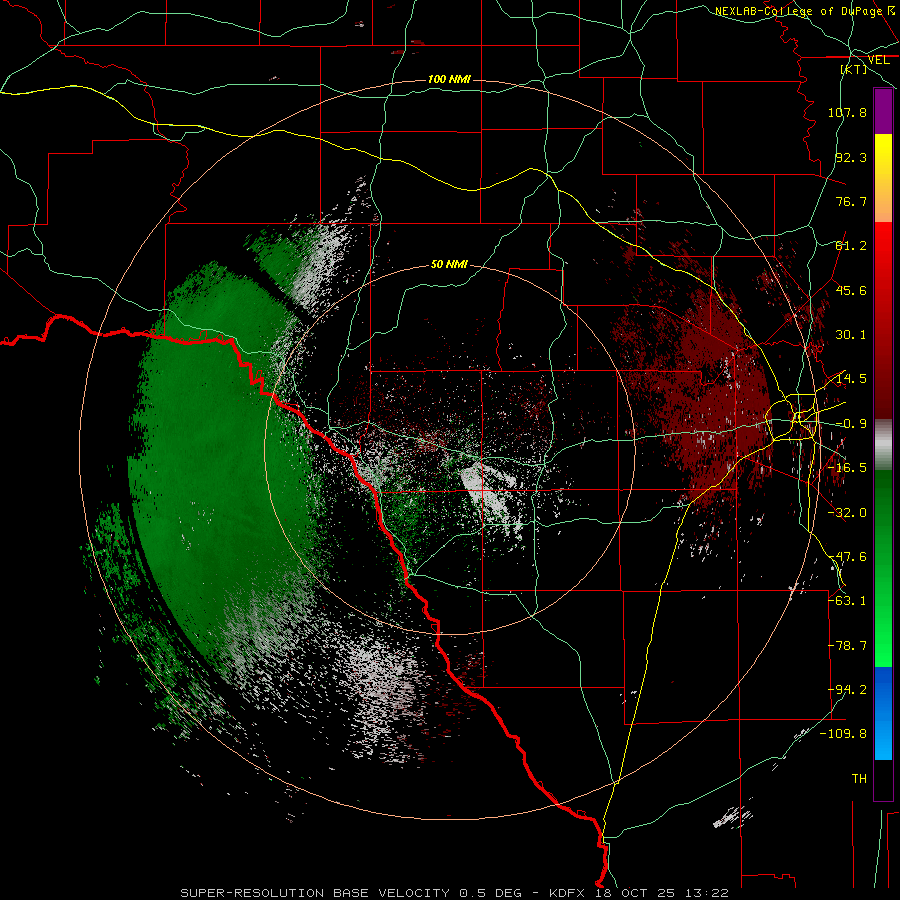Viewport: 900px width, 900px height.
Task: Click the -32.0 scale value
Action: (x=847, y=513)
